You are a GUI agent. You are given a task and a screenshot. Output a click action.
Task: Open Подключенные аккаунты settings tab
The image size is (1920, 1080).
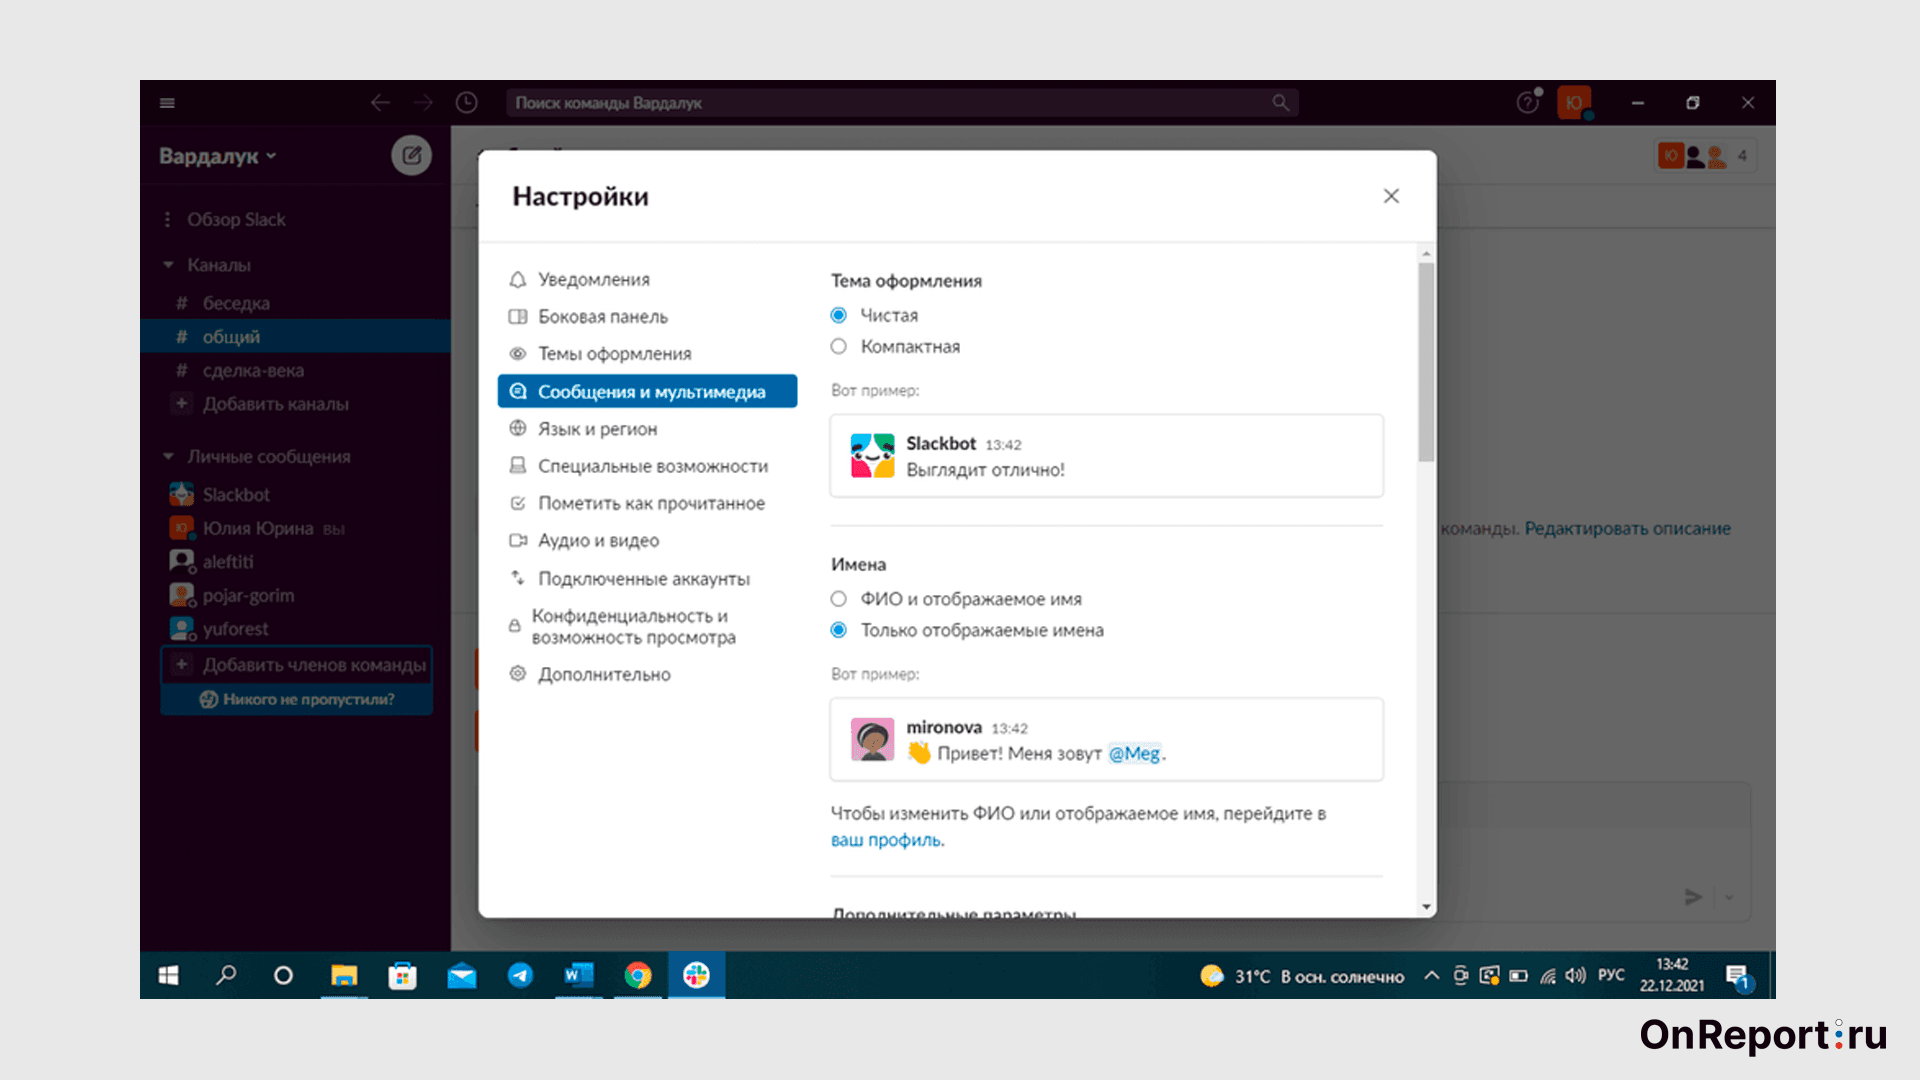647,579
